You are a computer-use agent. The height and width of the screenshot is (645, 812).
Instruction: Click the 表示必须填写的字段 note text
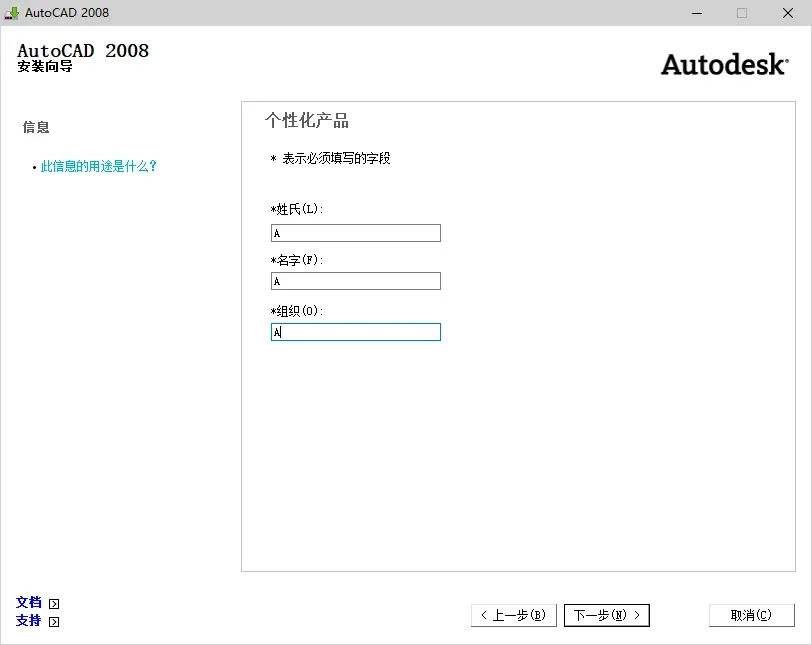click(x=336, y=158)
